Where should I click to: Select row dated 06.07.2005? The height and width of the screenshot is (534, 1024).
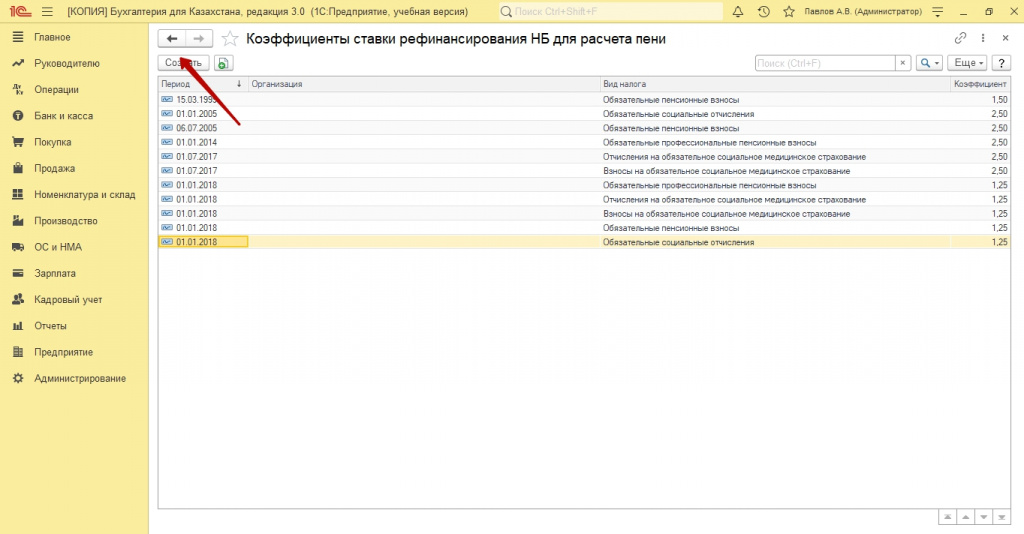[x=584, y=129]
